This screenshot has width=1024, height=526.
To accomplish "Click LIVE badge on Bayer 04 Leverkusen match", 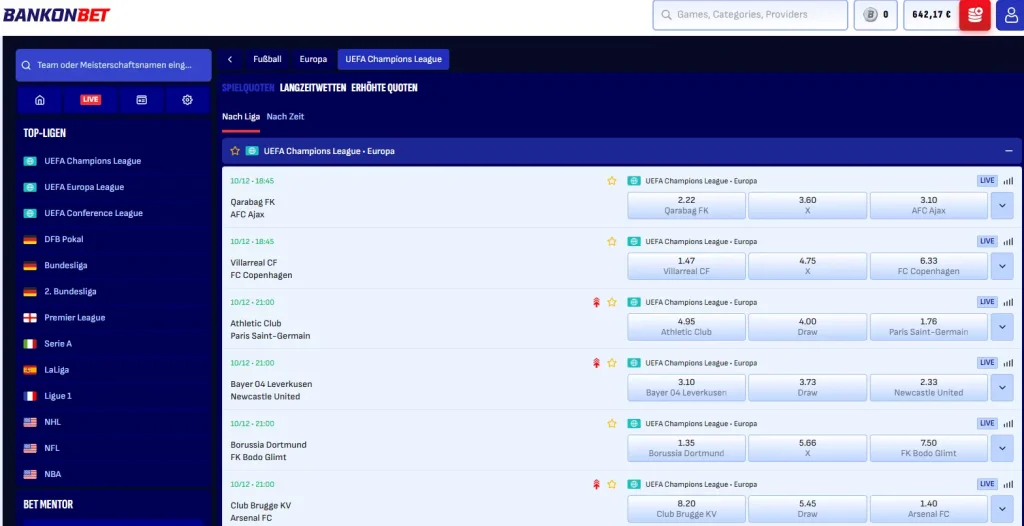I will click(x=987, y=363).
